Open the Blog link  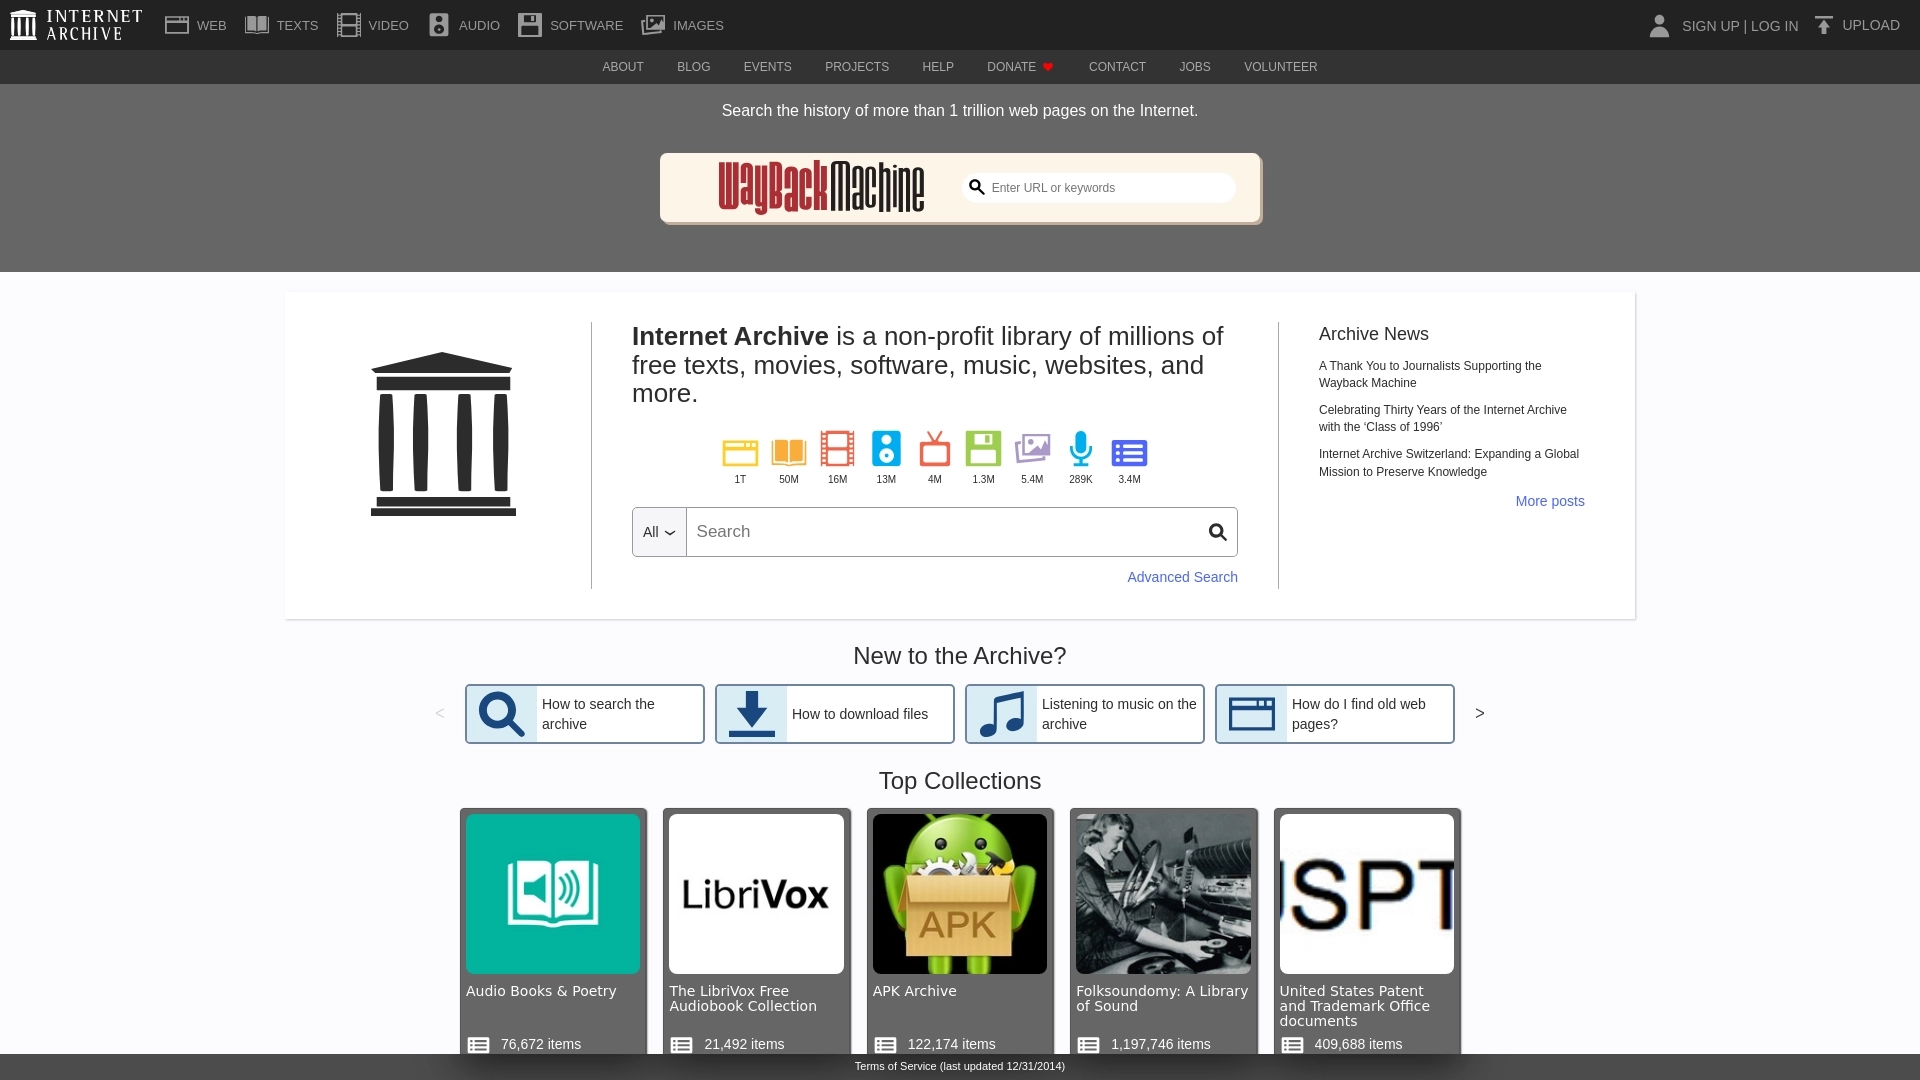694,67
